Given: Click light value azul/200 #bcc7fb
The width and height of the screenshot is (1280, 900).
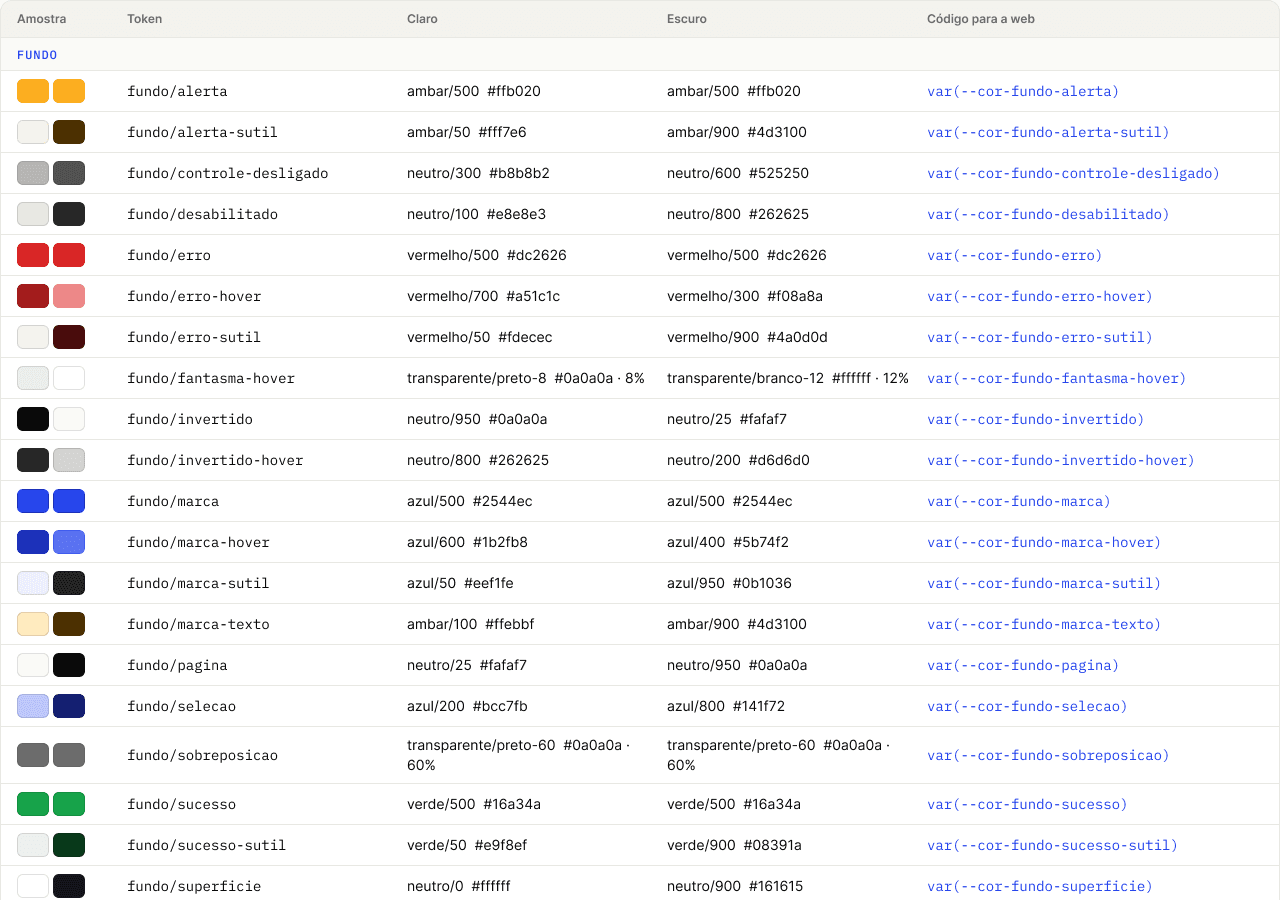Looking at the screenshot, I should pos(467,706).
